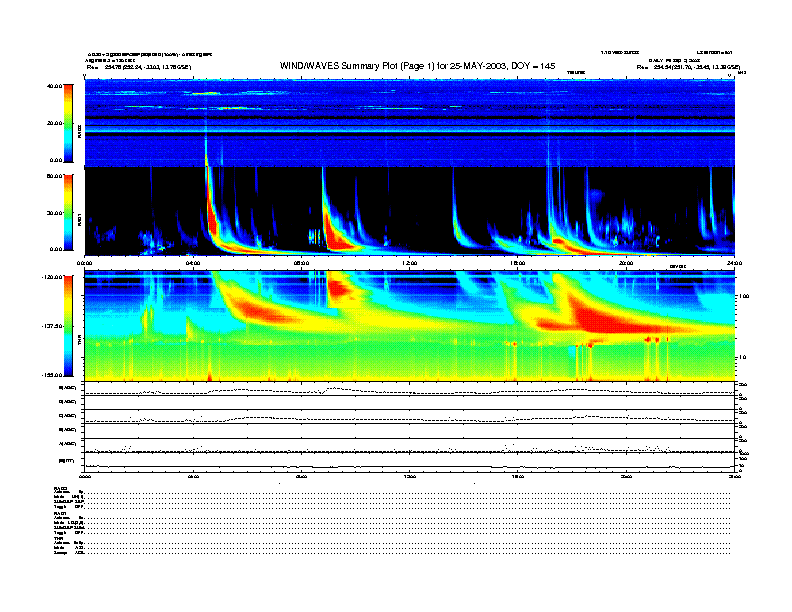Click the vertical RAD1 axis label
792x612 pixels.
click(79, 220)
